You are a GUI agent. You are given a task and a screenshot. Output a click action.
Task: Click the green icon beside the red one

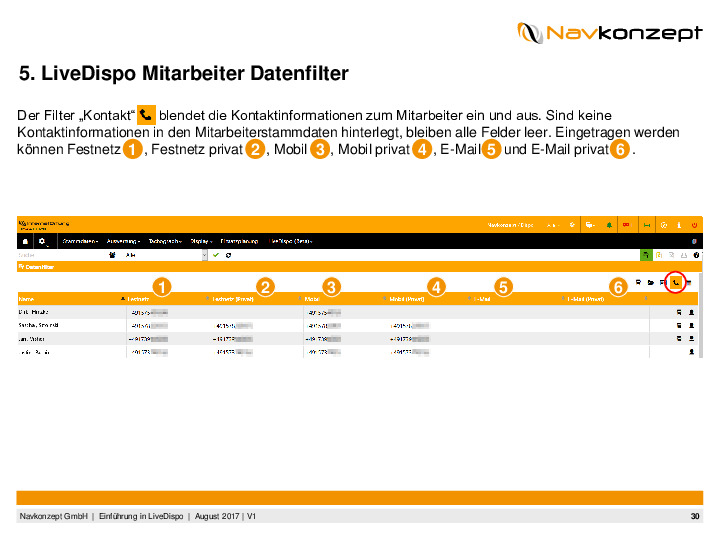(647, 225)
